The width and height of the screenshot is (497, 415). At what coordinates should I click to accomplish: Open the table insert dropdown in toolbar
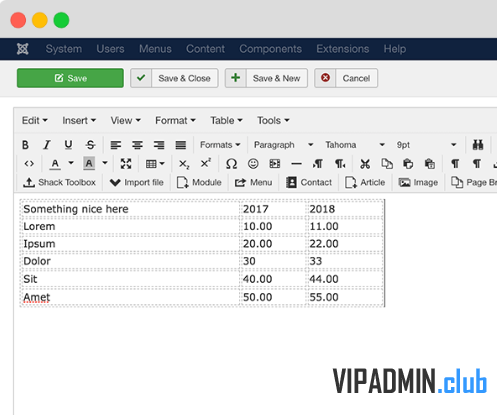tap(155, 164)
